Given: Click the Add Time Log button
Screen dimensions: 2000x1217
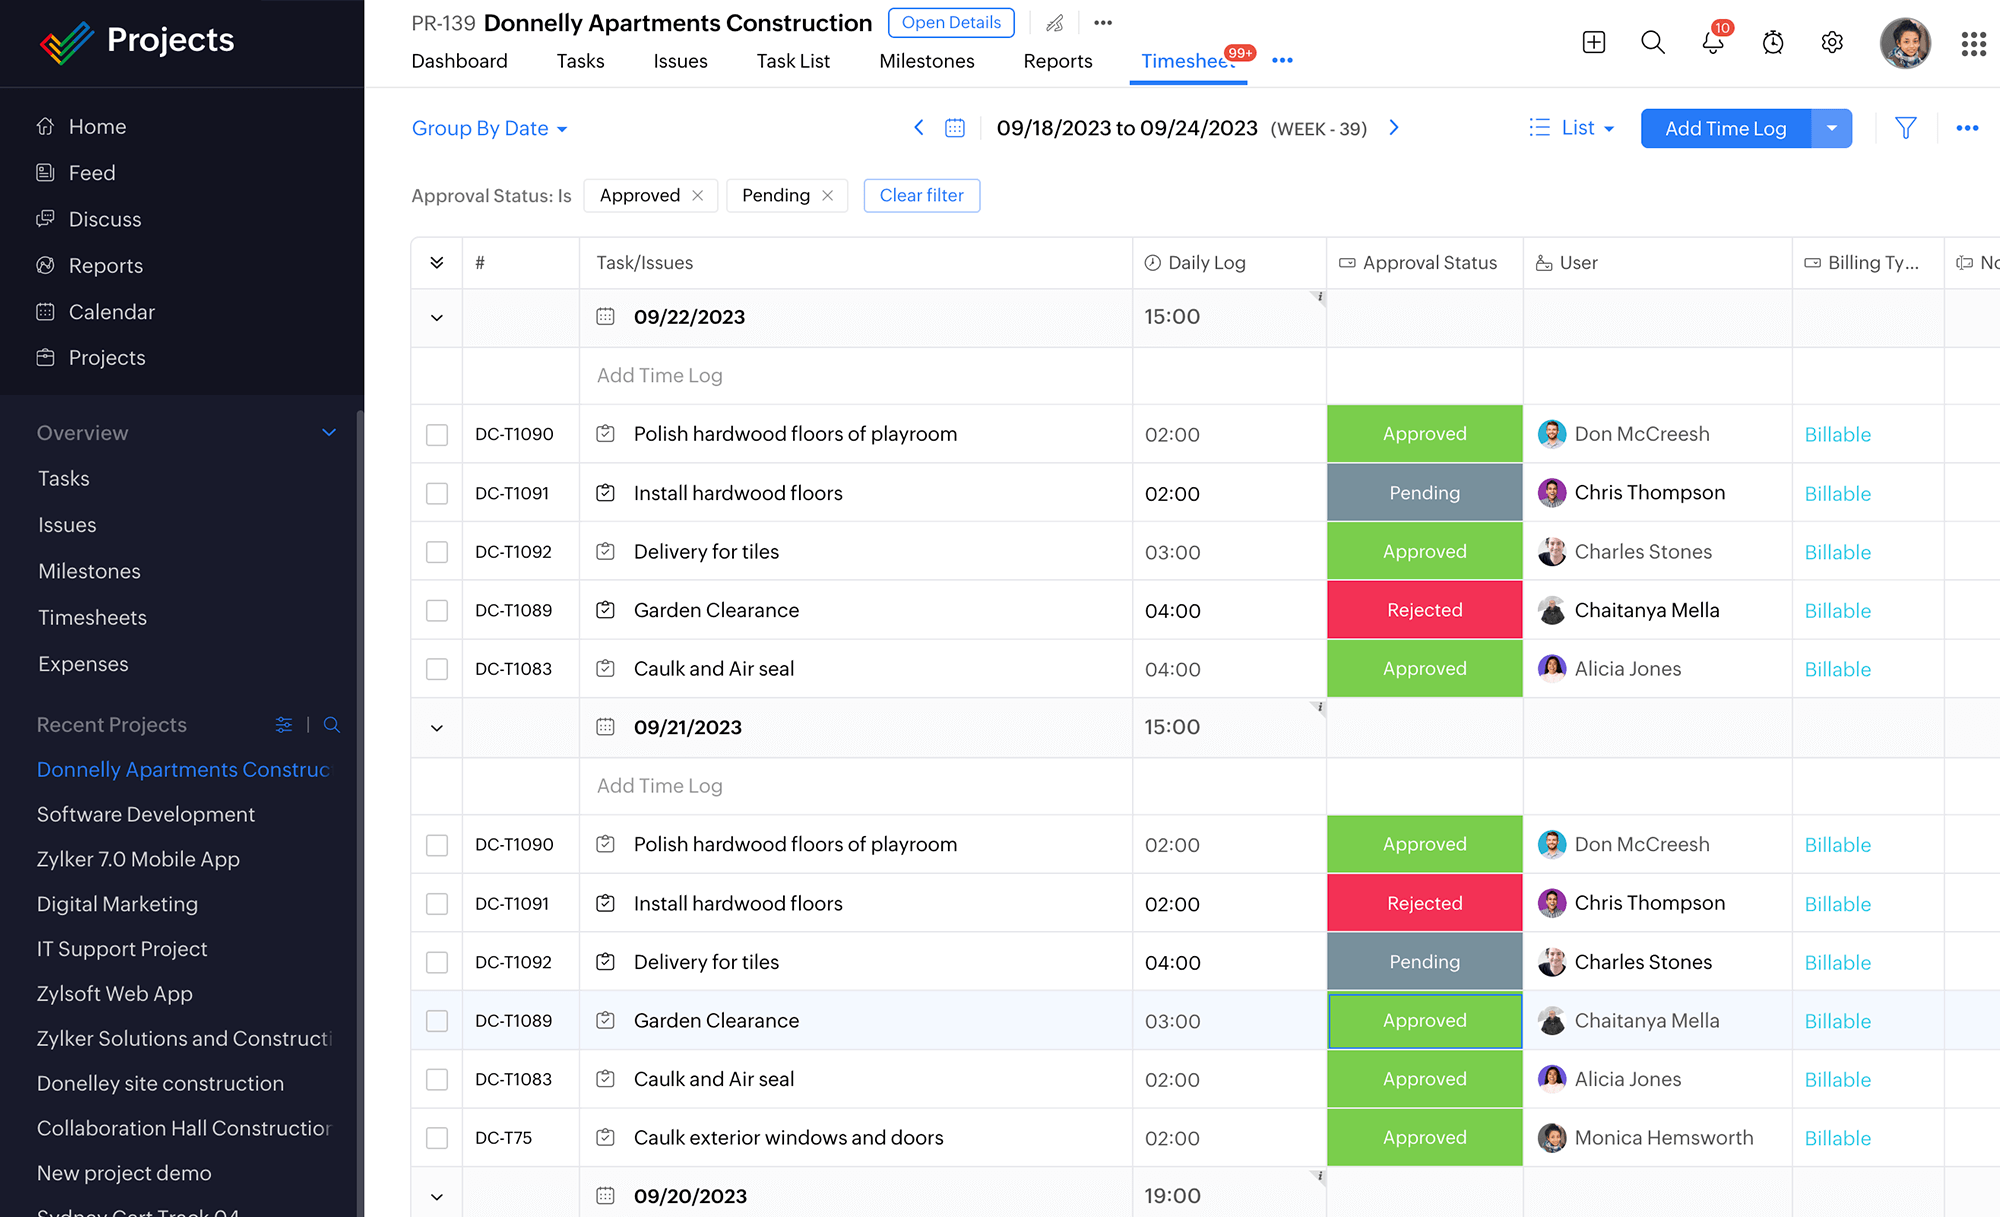Looking at the screenshot, I should pos(1724,127).
